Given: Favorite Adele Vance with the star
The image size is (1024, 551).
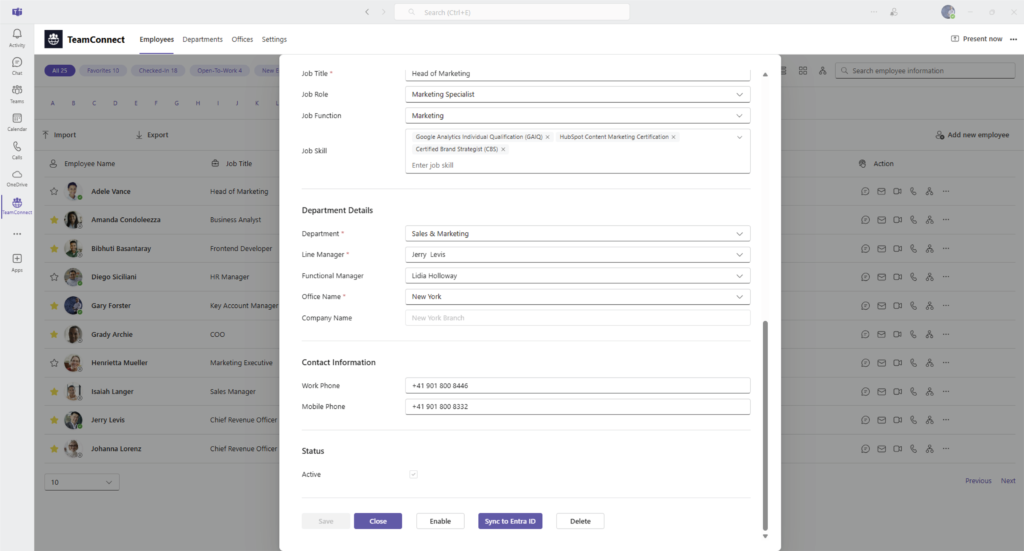Looking at the screenshot, I should coord(54,191).
